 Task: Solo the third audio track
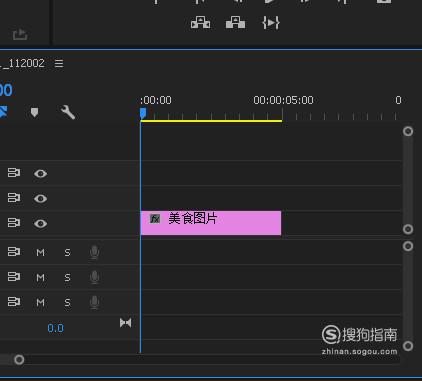tap(67, 303)
